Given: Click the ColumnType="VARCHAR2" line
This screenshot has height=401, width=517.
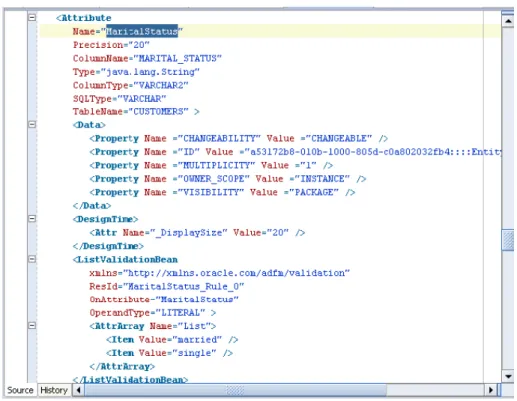Looking at the screenshot, I should pyautogui.click(x=131, y=85).
